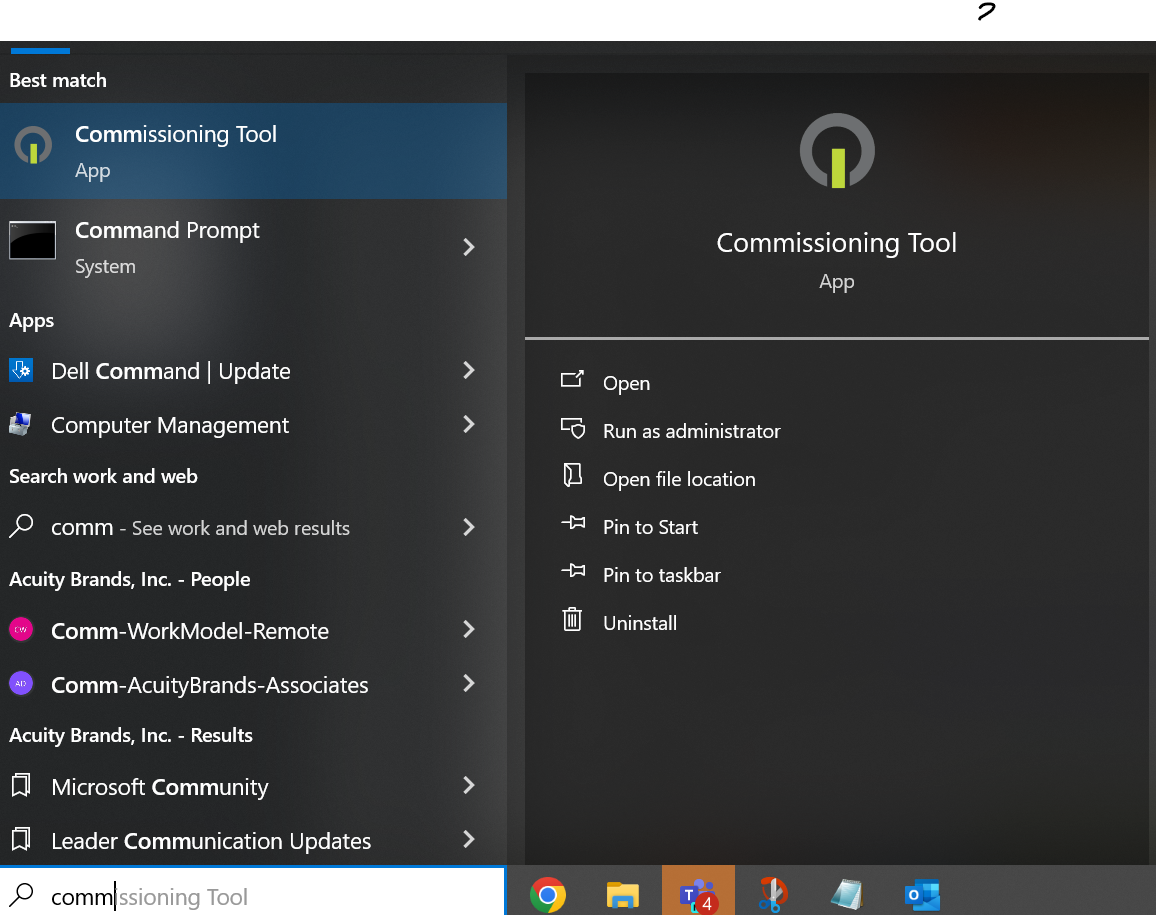The width and height of the screenshot is (1156, 915).
Task: Open File Explorer from the taskbar
Action: click(622, 893)
